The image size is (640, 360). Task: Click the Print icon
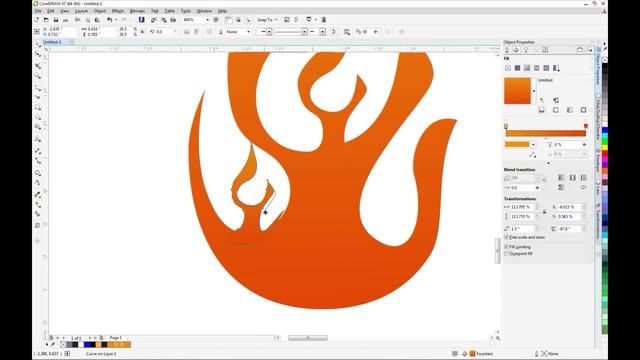[x=65, y=20]
